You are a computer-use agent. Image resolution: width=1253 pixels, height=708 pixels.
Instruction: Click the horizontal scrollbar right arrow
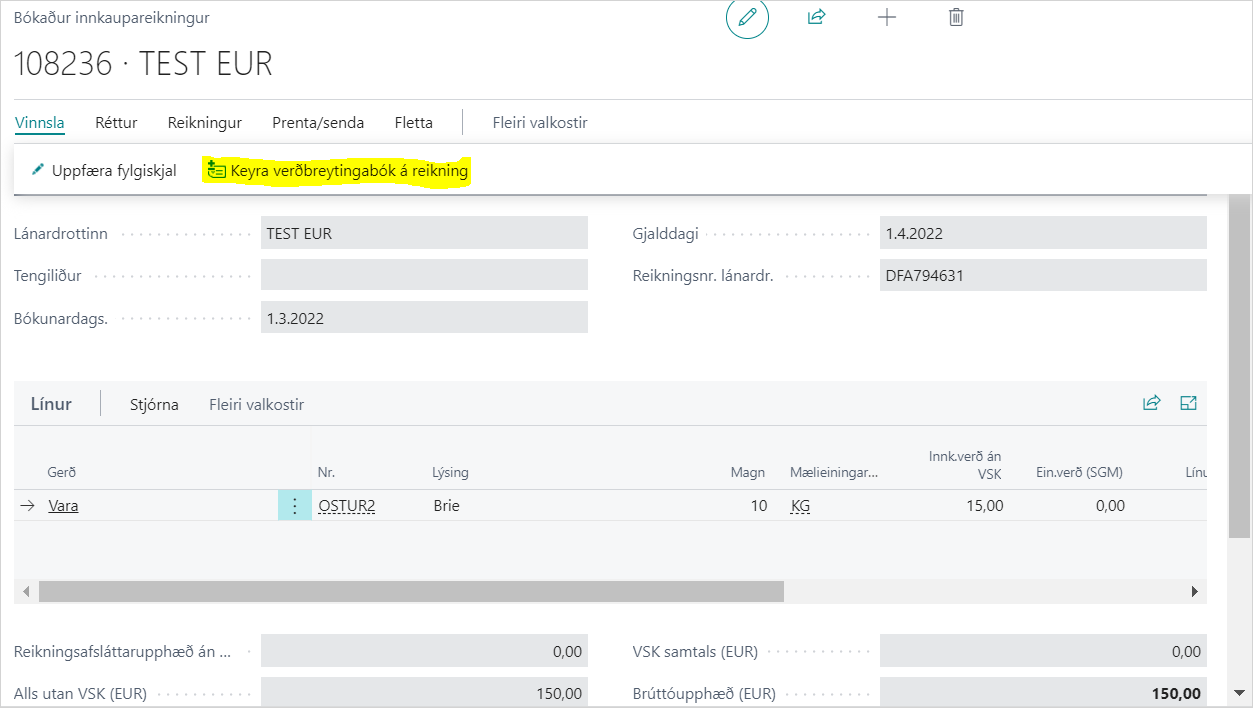(1194, 592)
